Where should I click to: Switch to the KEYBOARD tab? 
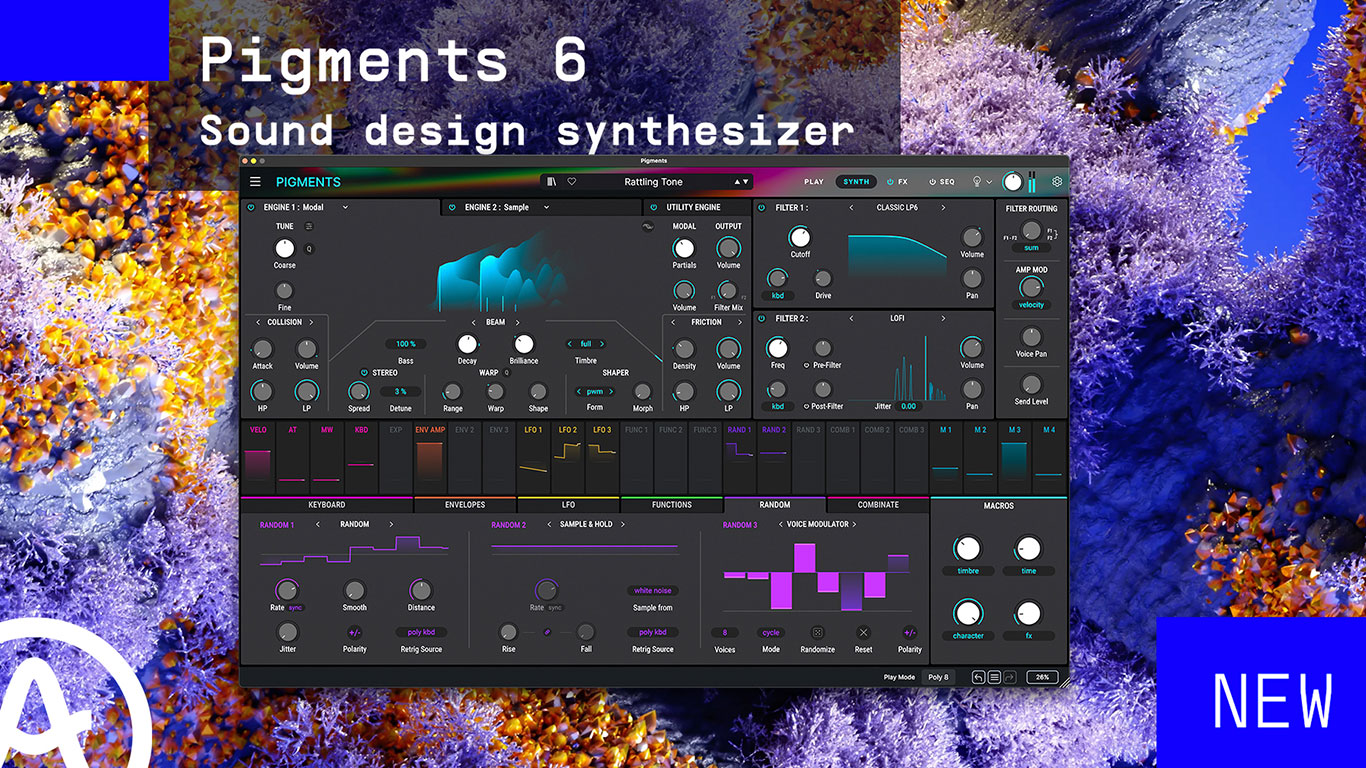(x=327, y=505)
